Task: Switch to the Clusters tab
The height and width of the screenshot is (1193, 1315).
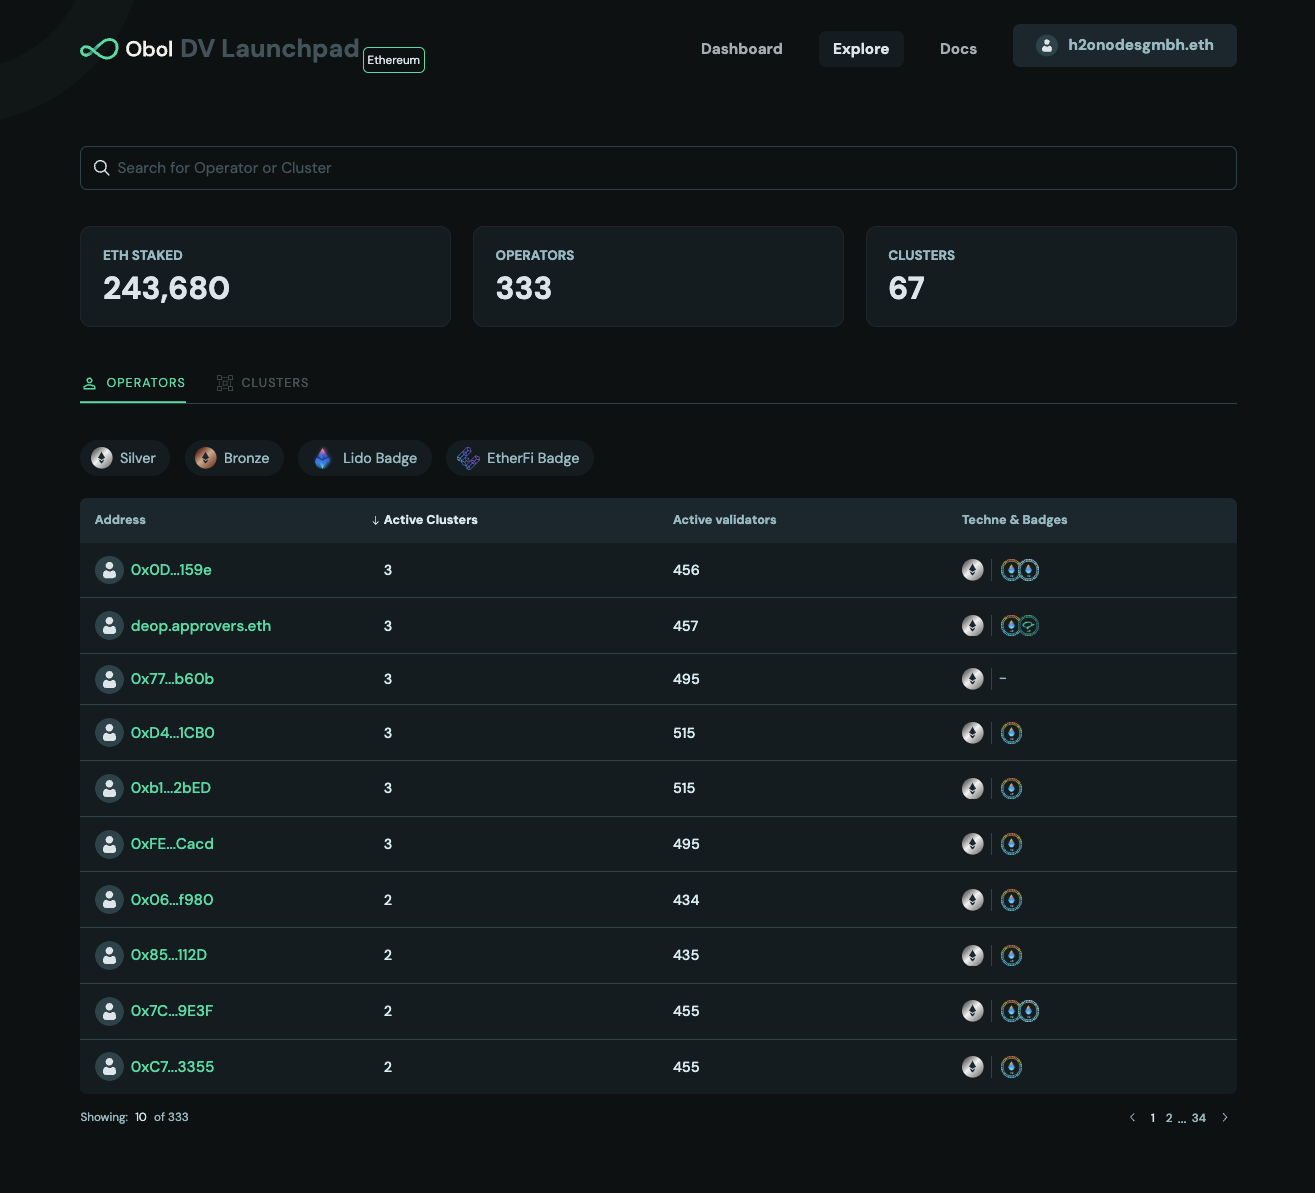Action: tap(263, 383)
